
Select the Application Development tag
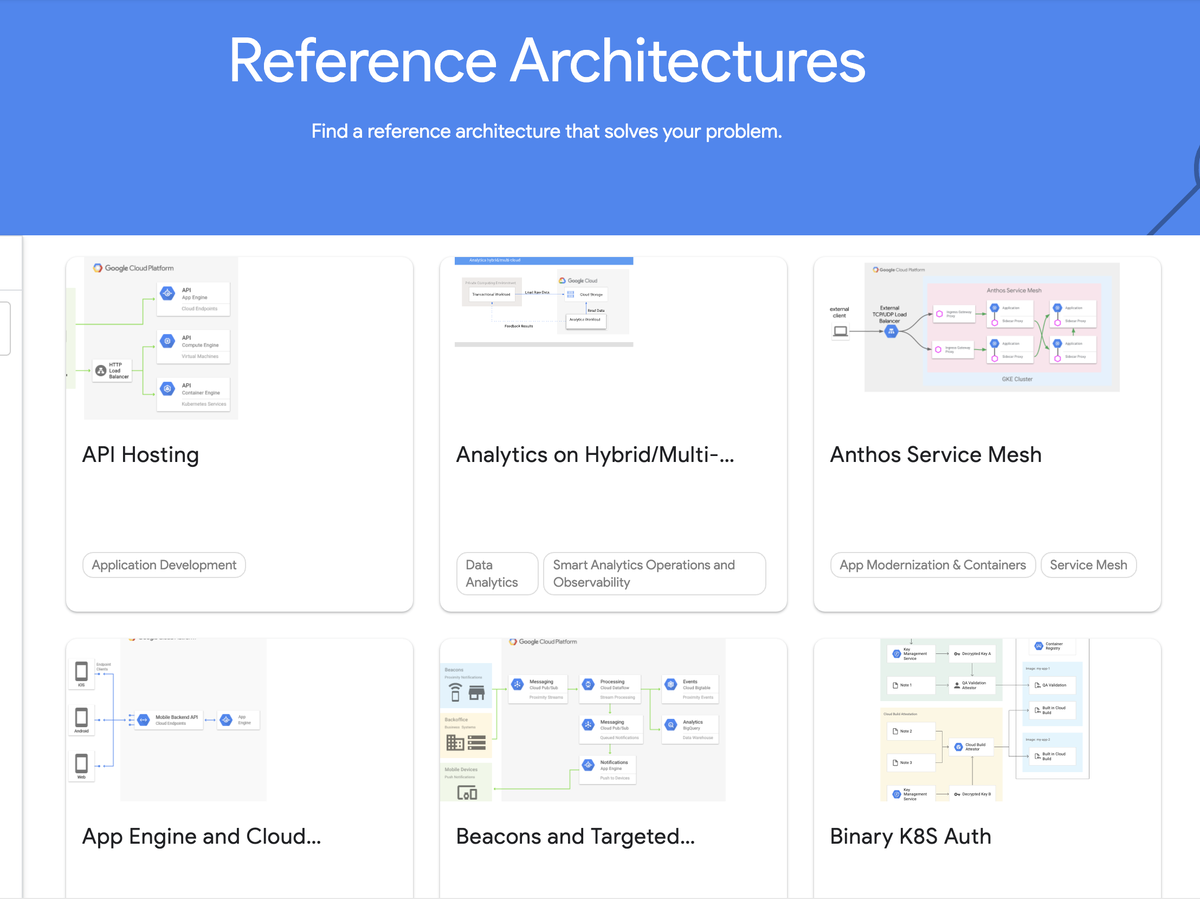(164, 565)
